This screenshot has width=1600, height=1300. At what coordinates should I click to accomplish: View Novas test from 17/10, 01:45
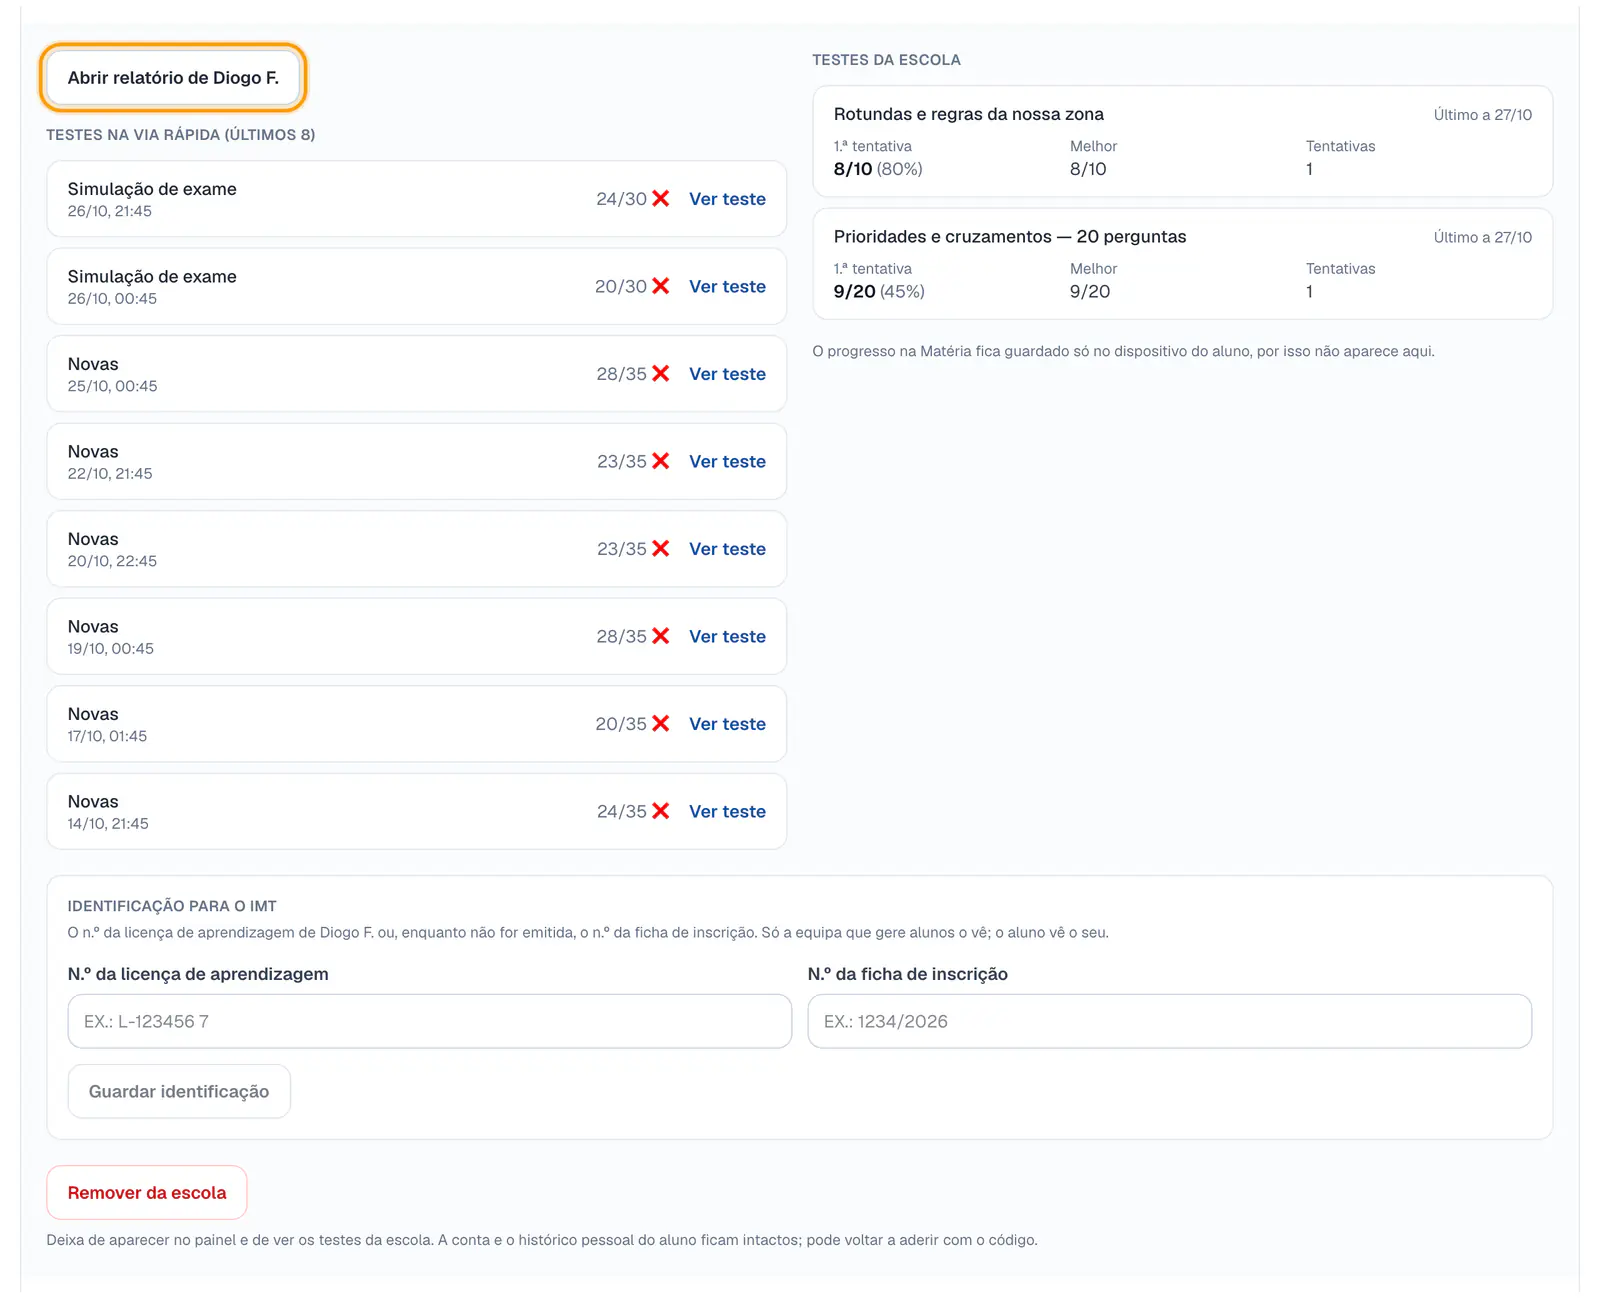(x=727, y=724)
